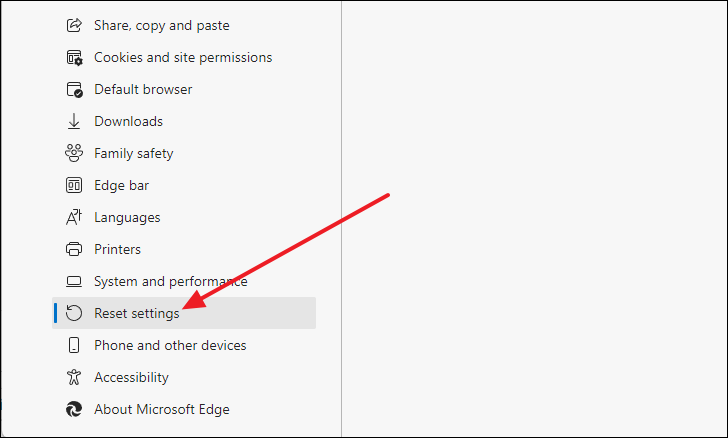Go to Downloads settings page
This screenshot has height=438, width=728.
pyautogui.click(x=128, y=121)
